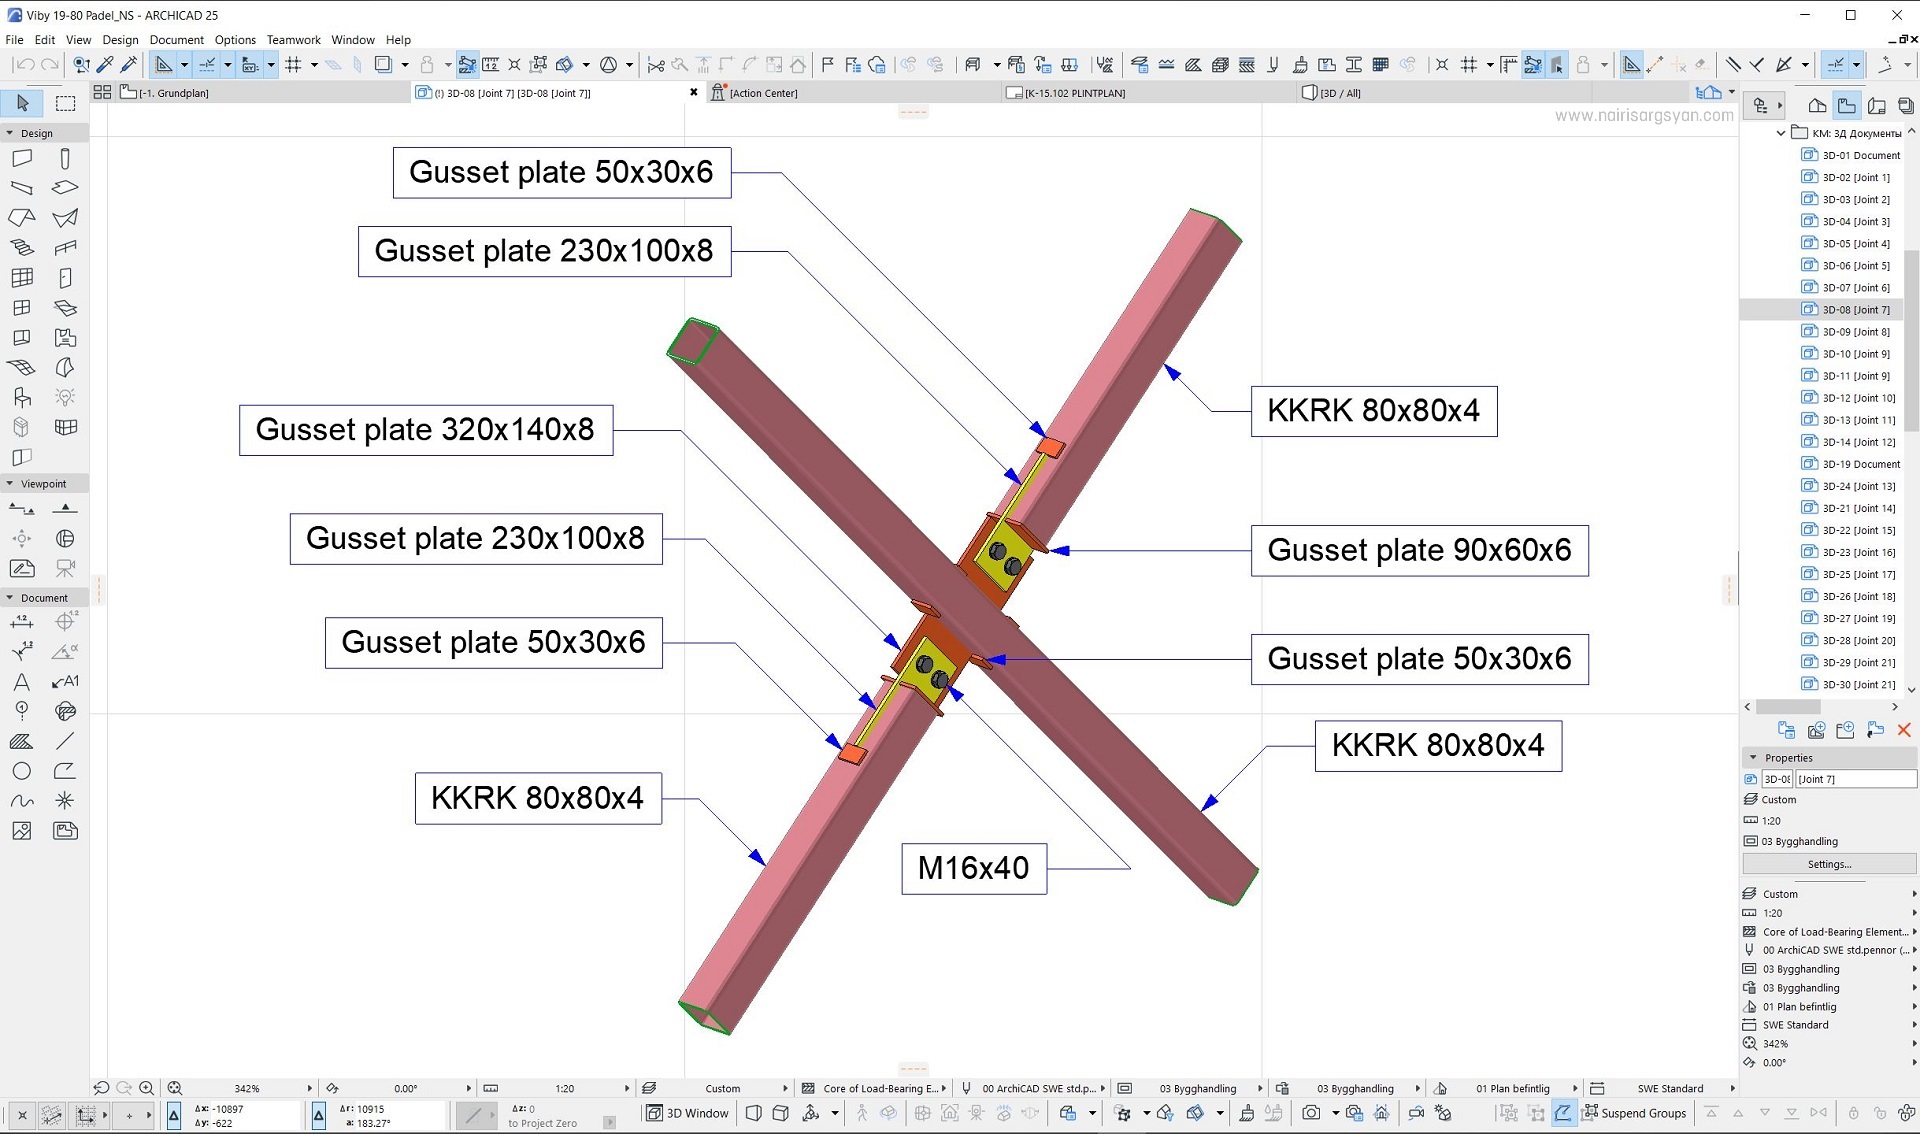This screenshot has width=1920, height=1134.
Task: Click the Settings... button
Action: tap(1829, 864)
